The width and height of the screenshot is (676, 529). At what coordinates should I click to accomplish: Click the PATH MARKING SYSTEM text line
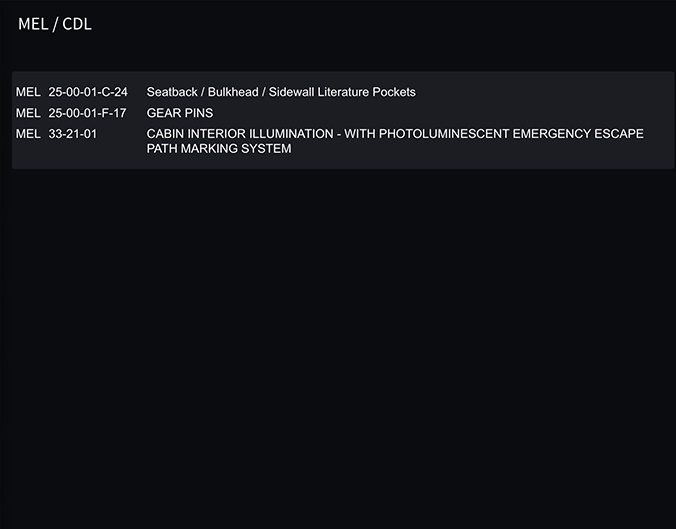pos(219,149)
